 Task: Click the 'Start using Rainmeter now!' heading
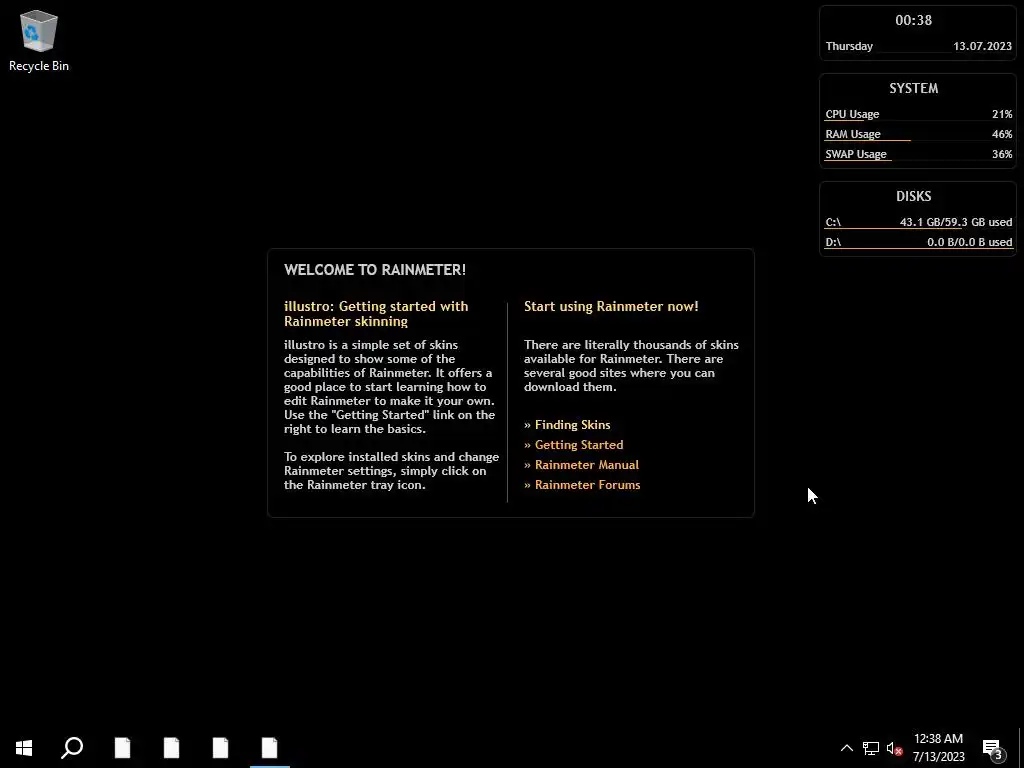(611, 306)
